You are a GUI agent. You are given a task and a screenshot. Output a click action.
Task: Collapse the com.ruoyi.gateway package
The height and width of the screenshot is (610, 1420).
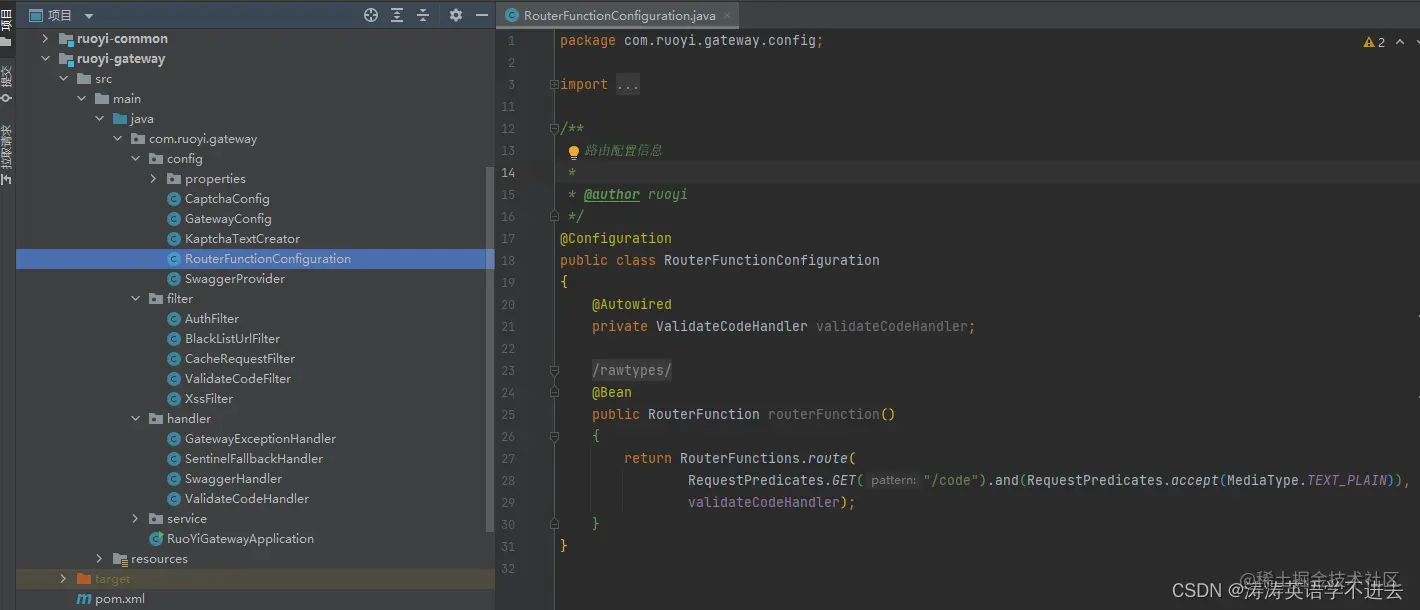coord(117,139)
